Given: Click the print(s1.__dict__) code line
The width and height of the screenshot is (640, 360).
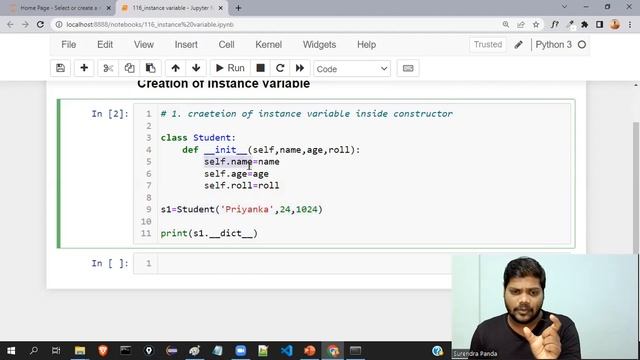Looking at the screenshot, I should pyautogui.click(x=209, y=233).
